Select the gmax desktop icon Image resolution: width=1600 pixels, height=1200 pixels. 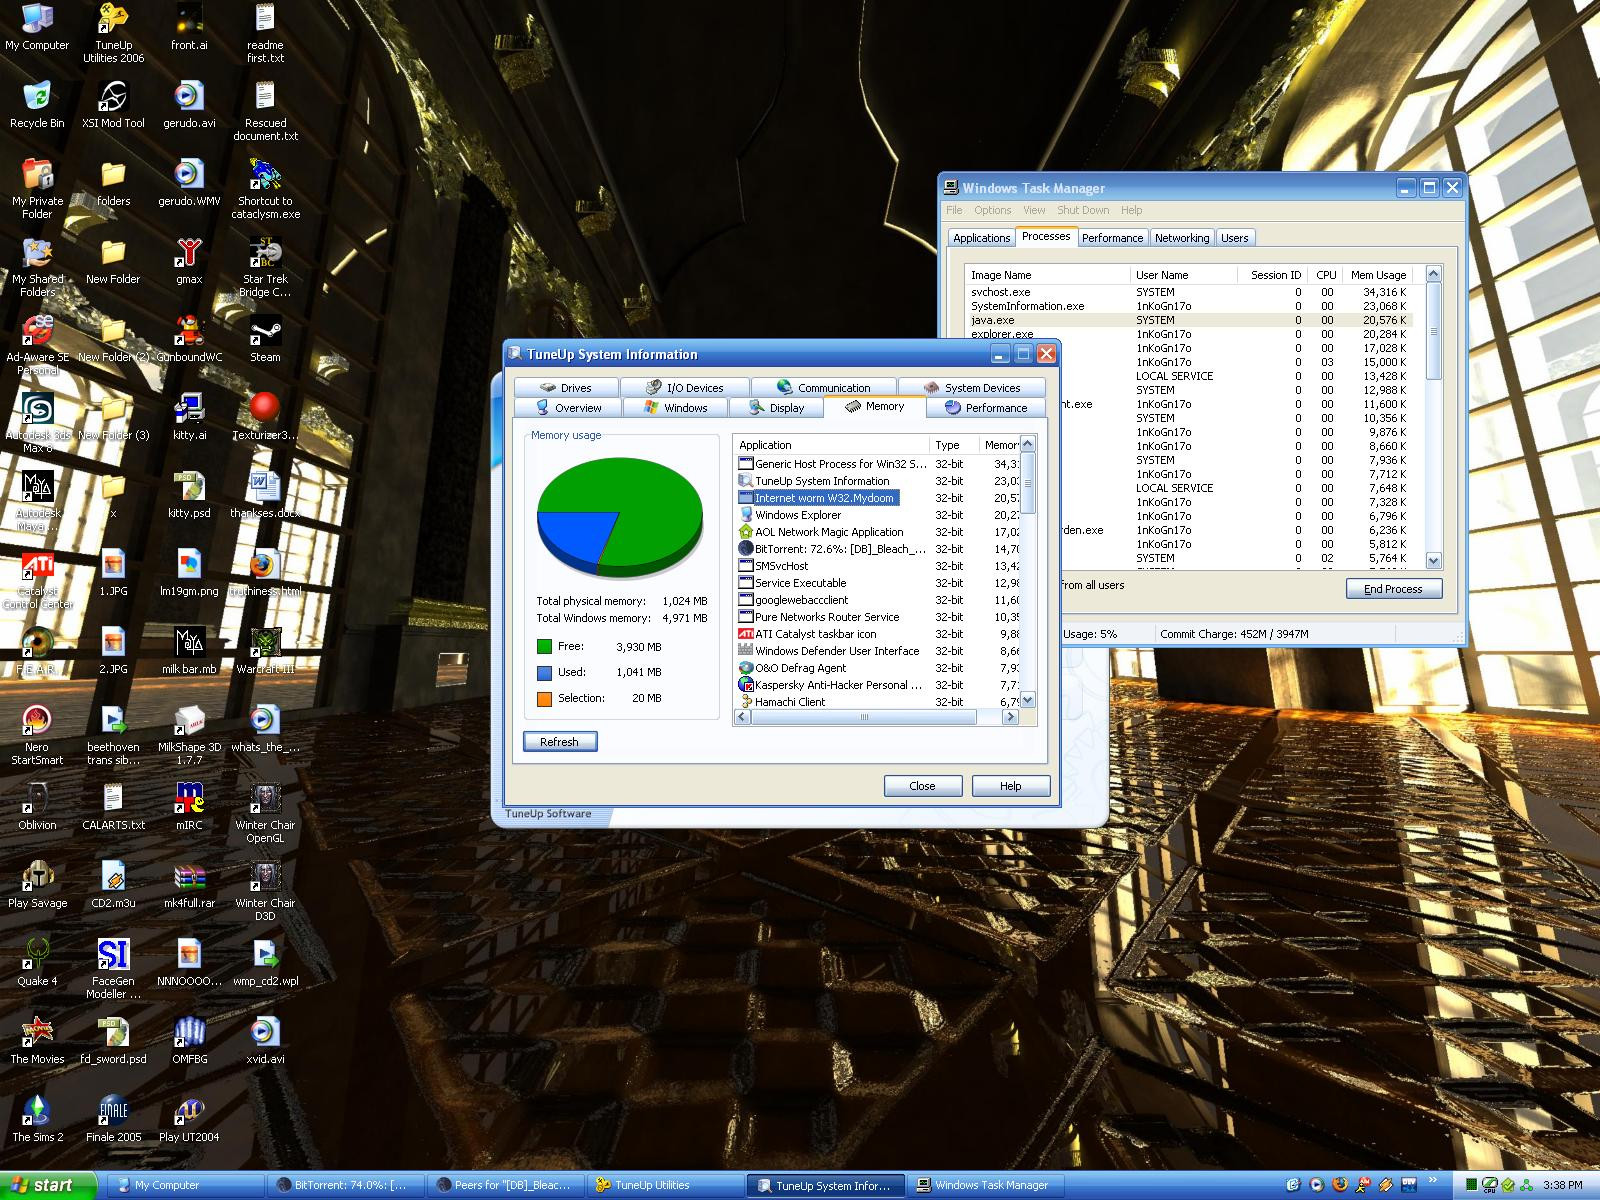(x=189, y=261)
